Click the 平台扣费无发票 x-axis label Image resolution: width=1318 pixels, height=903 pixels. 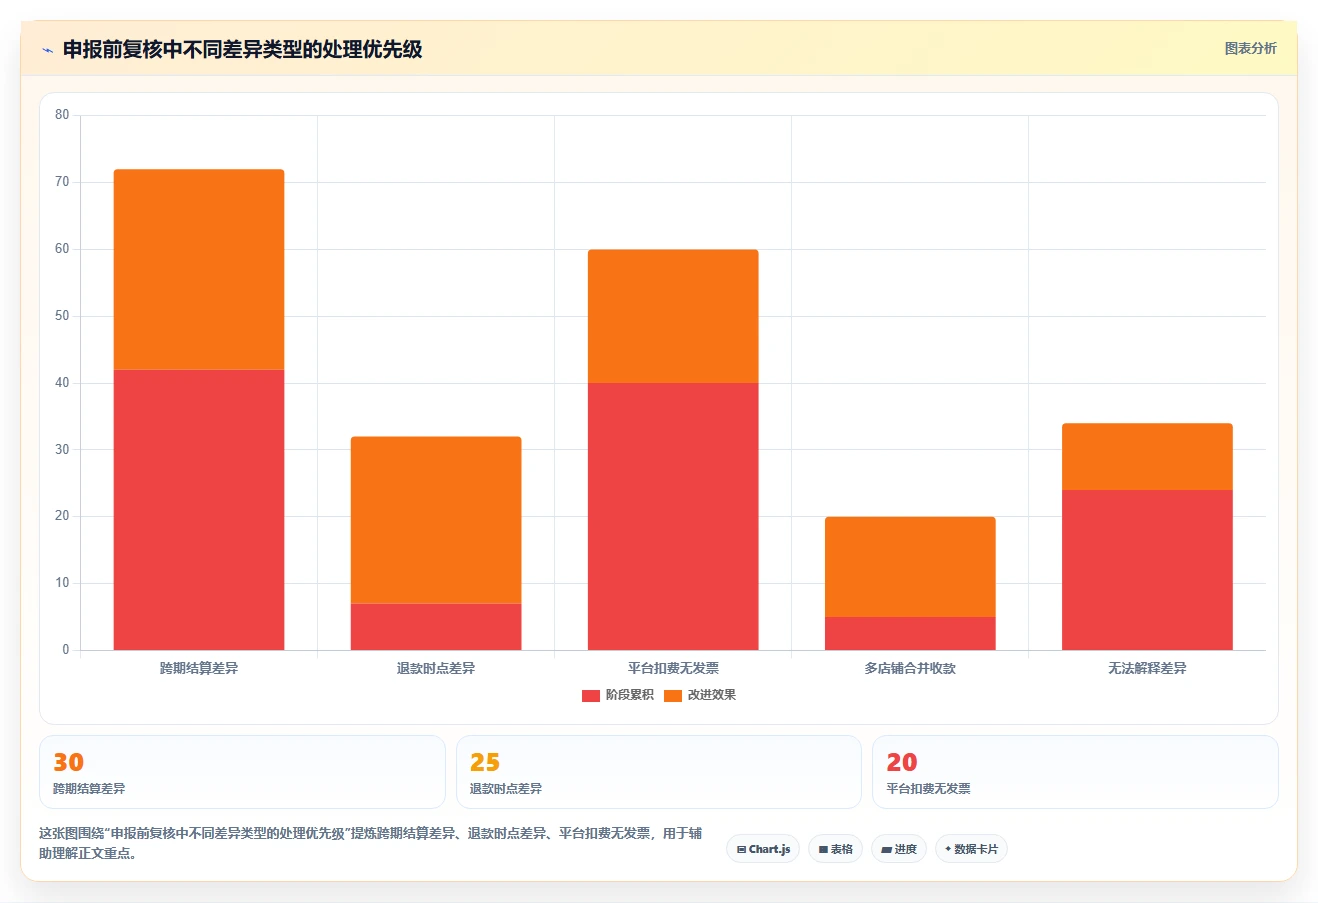click(x=673, y=668)
